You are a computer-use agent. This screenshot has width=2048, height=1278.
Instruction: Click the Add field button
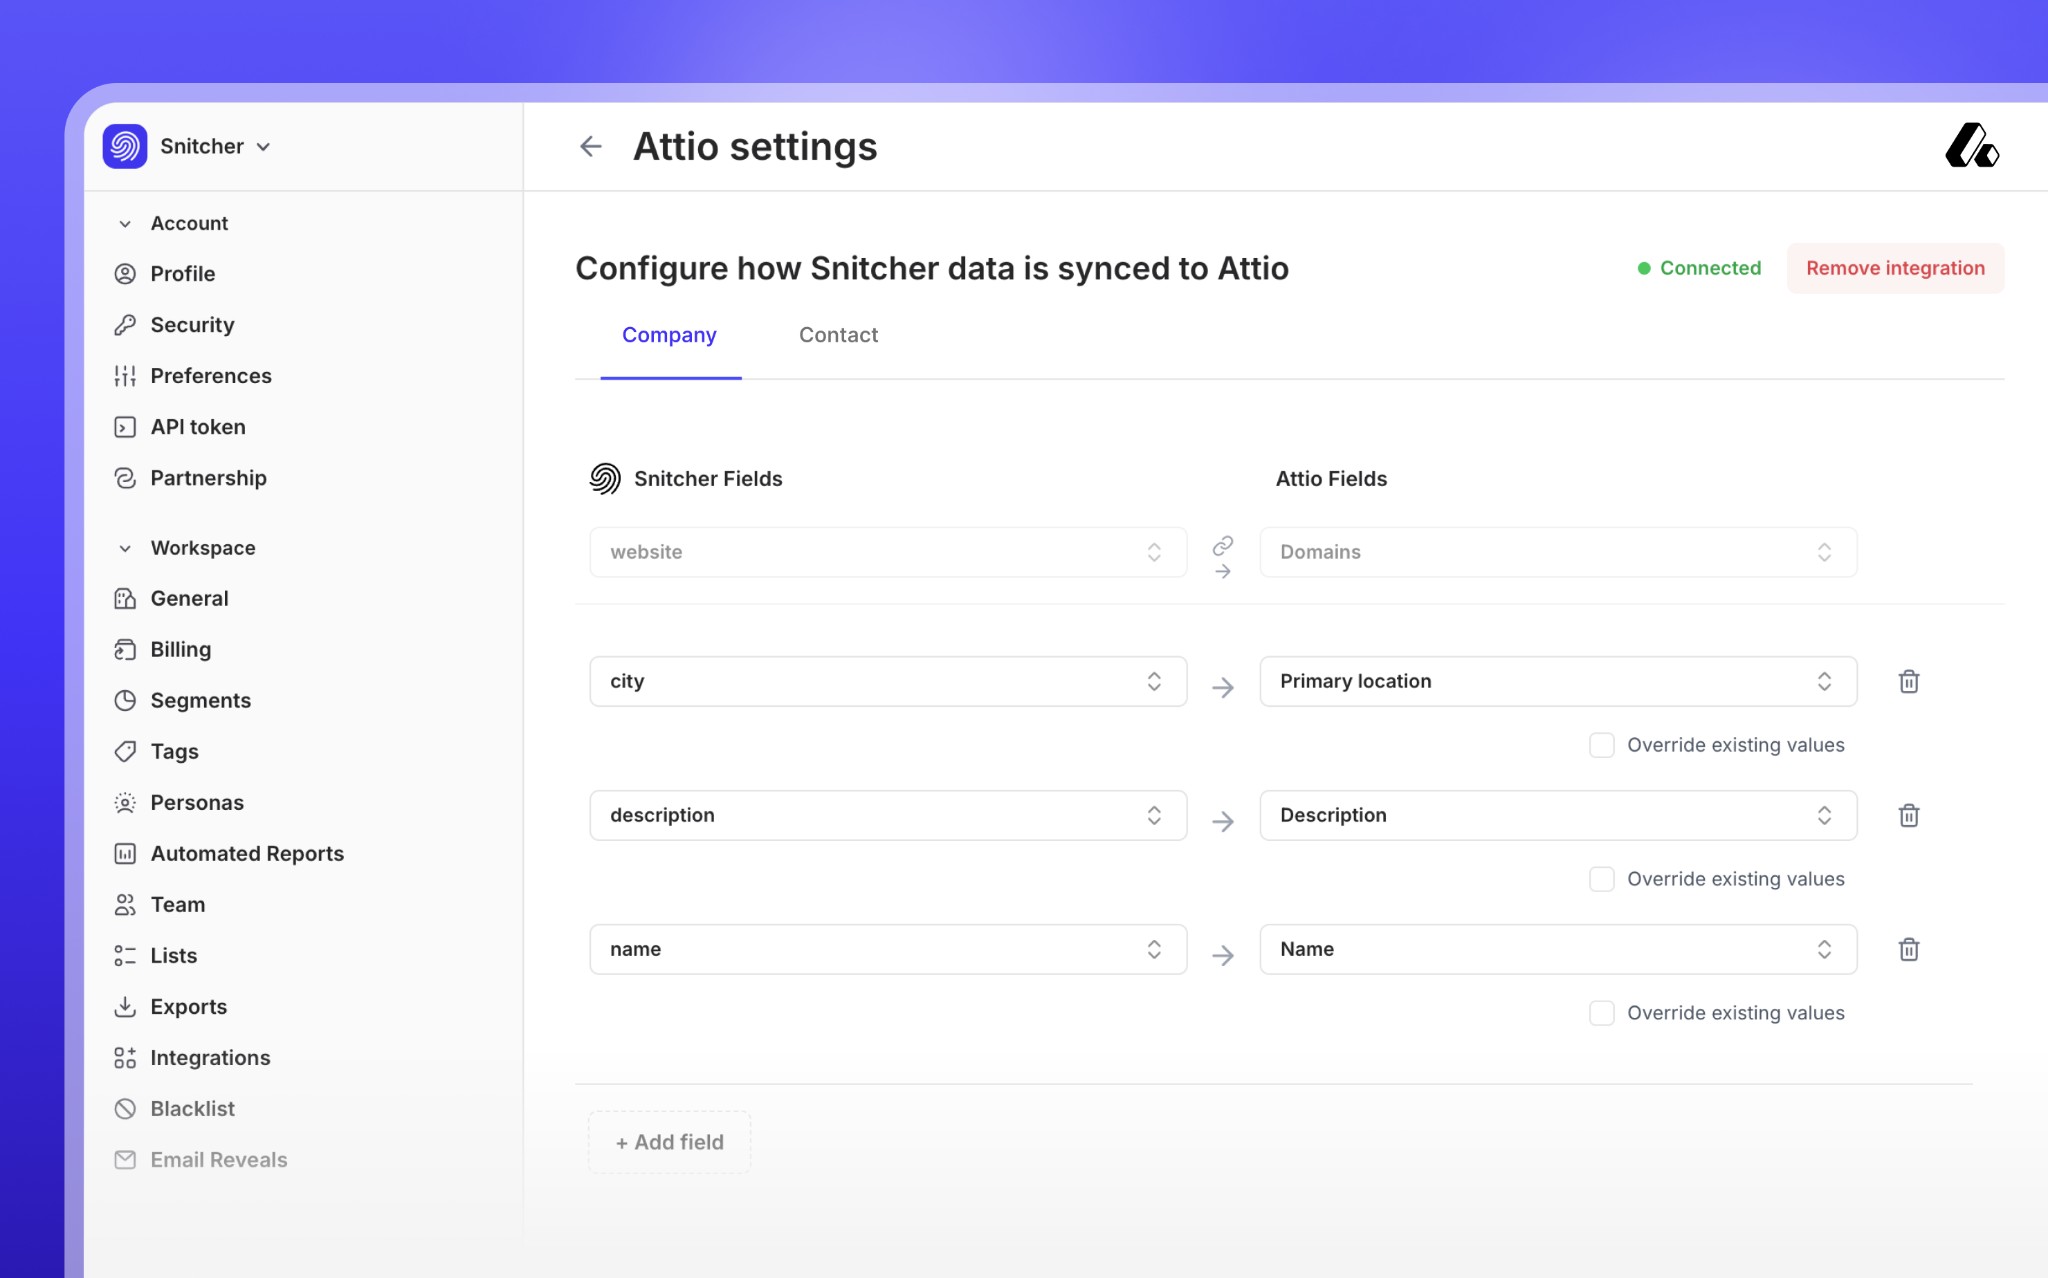[x=669, y=1142]
